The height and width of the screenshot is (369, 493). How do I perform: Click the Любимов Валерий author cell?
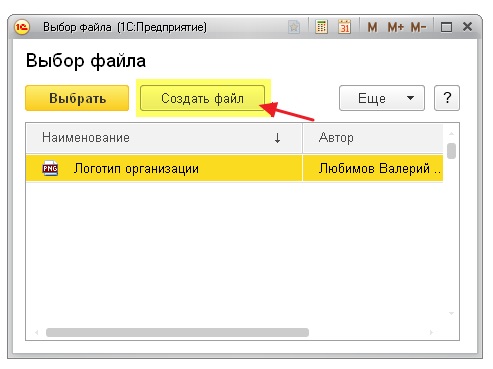coord(373,168)
